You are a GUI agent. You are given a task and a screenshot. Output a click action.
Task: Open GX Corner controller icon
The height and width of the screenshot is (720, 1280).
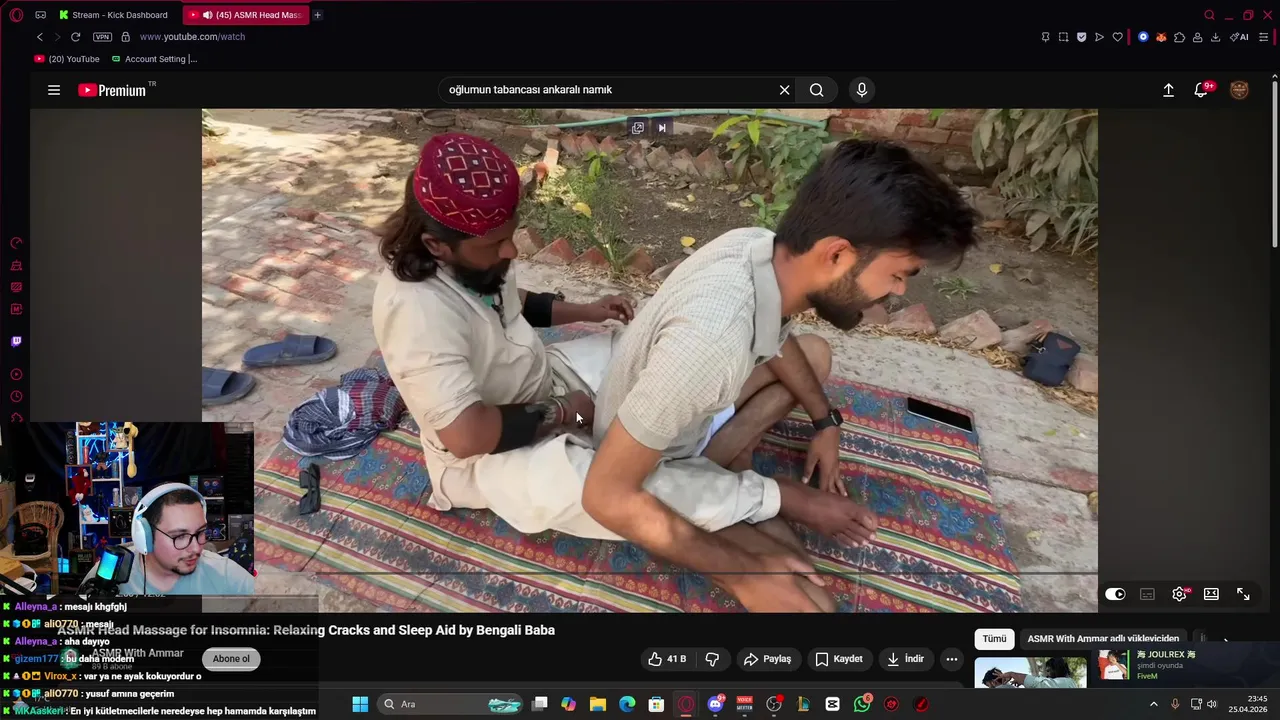click(40, 15)
